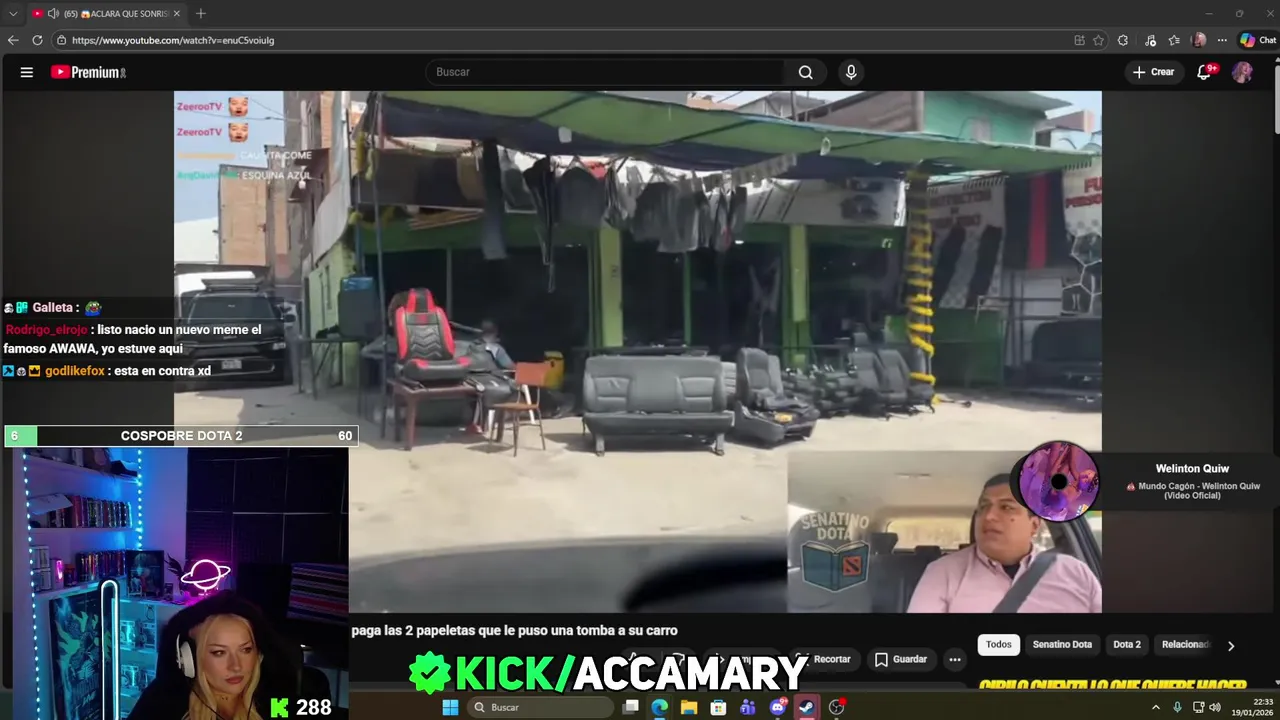Expand the tab actions dropdown

[13, 14]
